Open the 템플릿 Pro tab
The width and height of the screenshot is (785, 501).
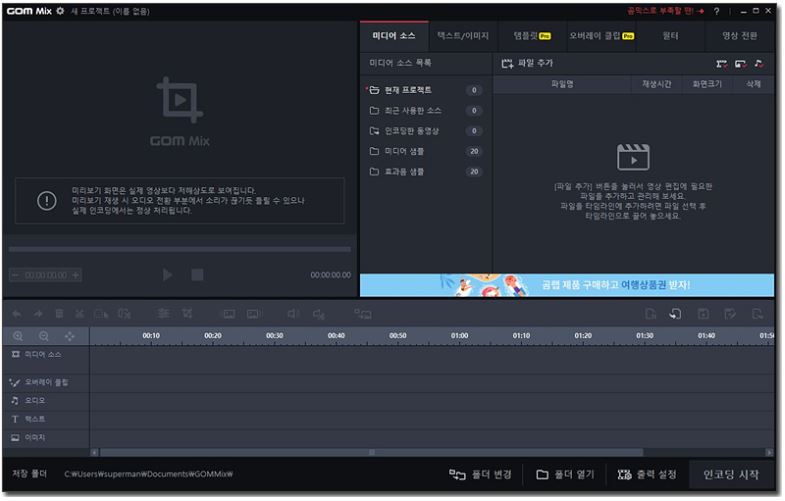532,36
